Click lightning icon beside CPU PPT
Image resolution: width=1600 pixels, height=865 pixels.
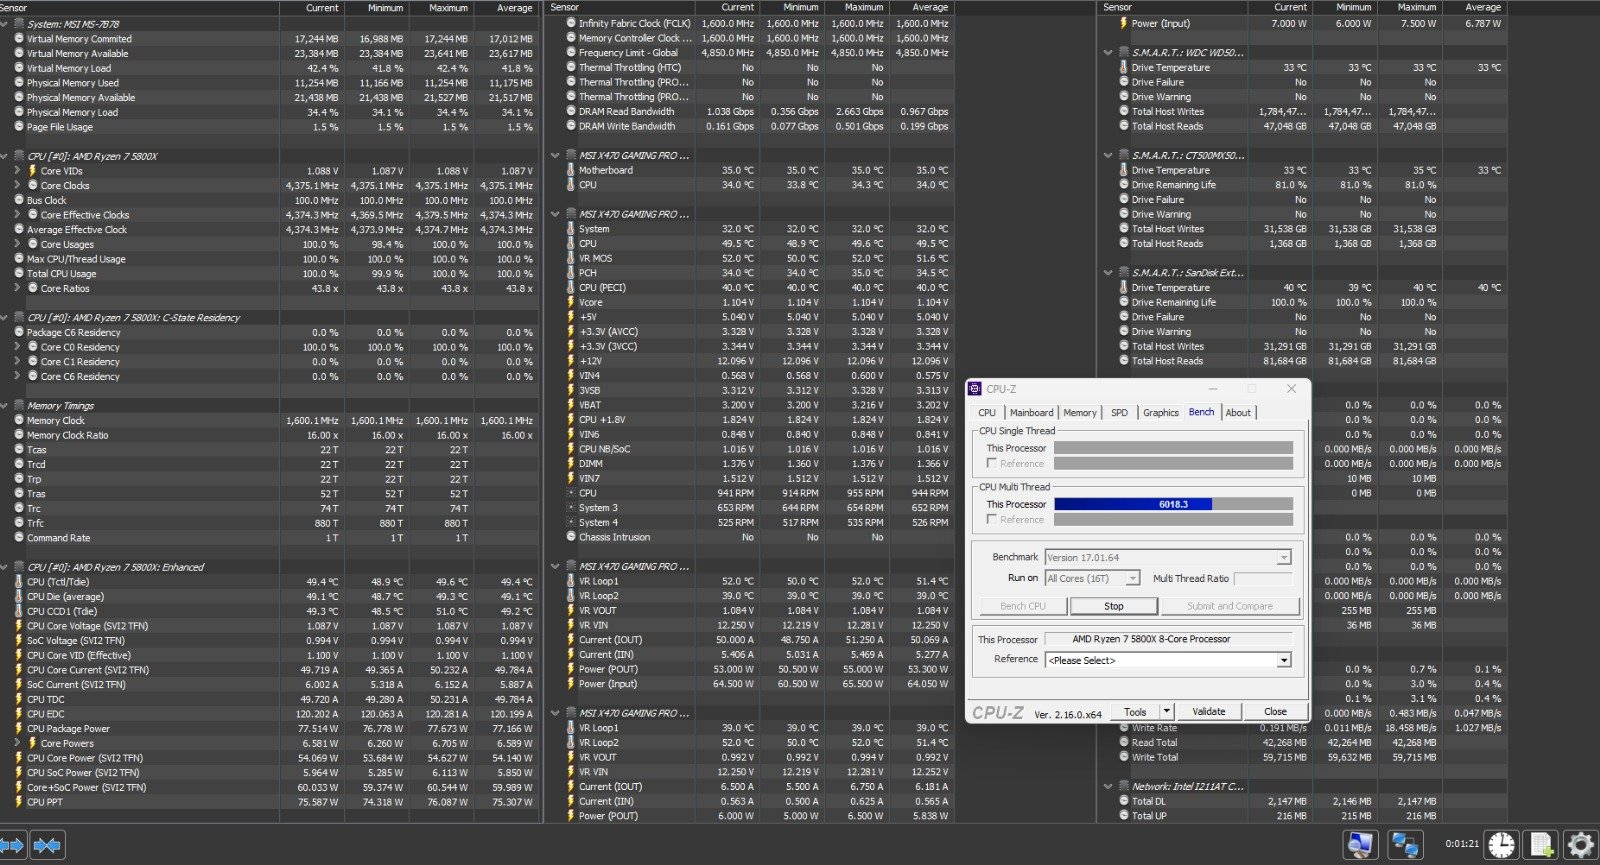point(19,802)
